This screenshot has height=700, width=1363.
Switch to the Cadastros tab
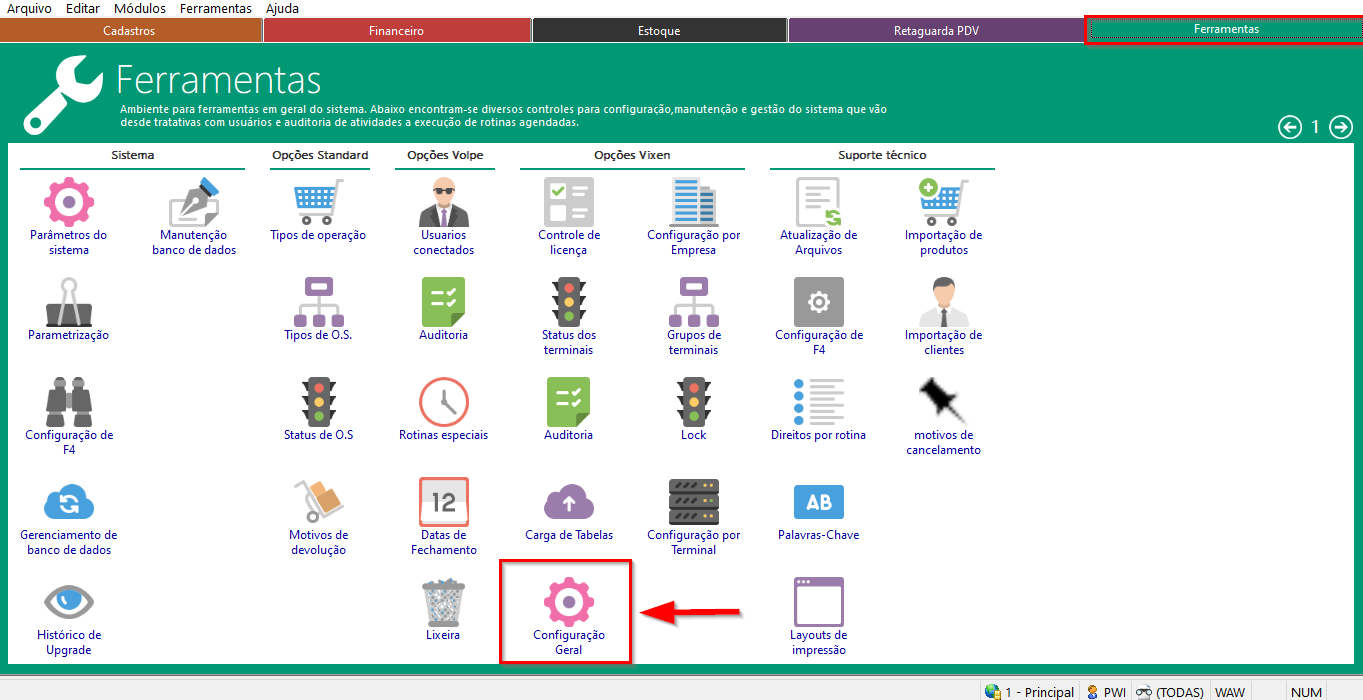coord(130,31)
